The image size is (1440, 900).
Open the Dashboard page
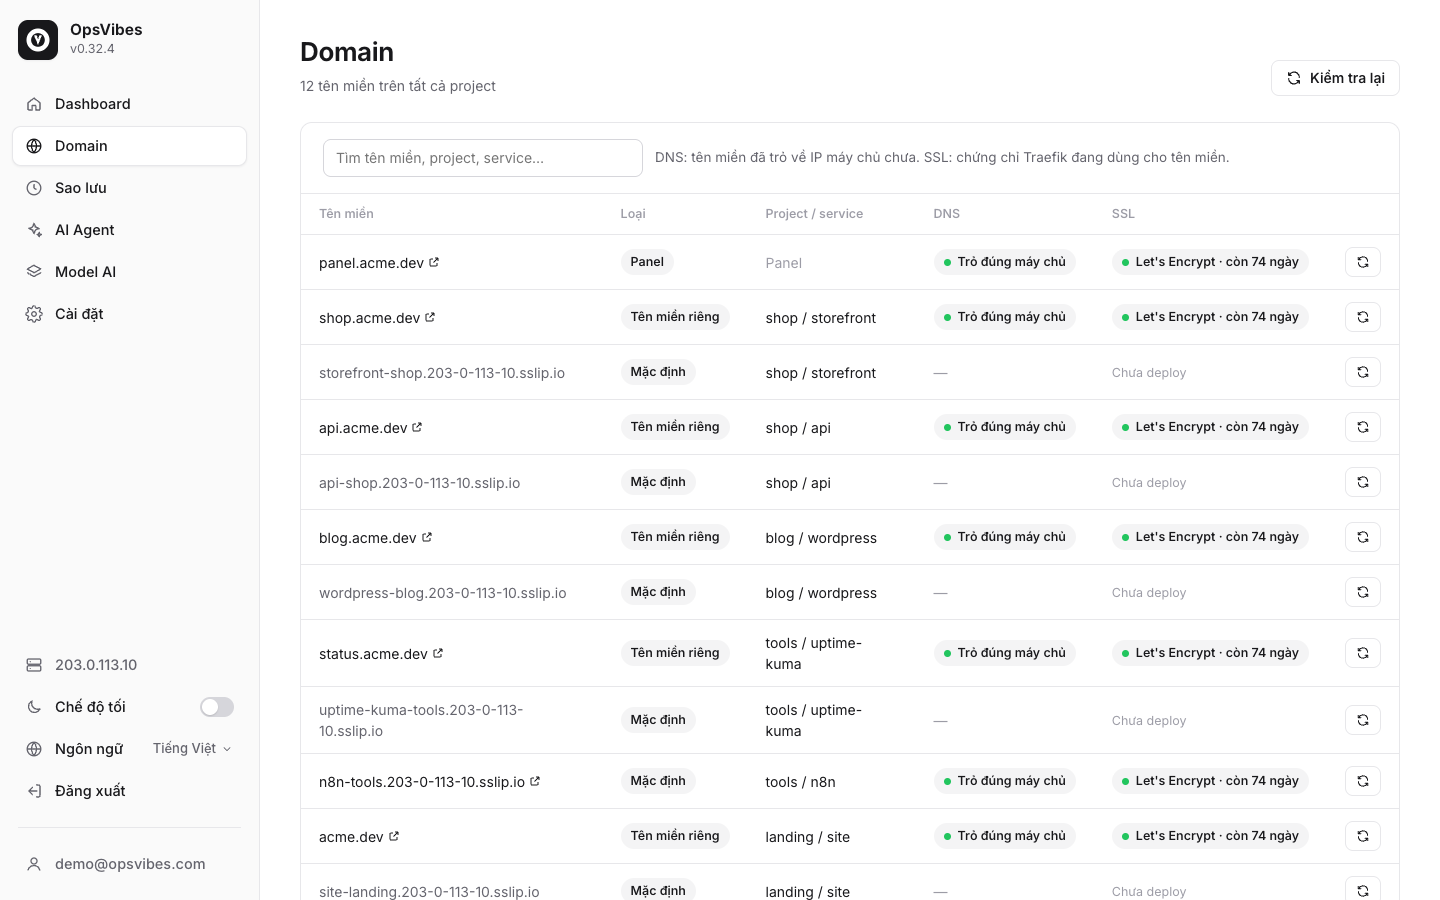(129, 104)
